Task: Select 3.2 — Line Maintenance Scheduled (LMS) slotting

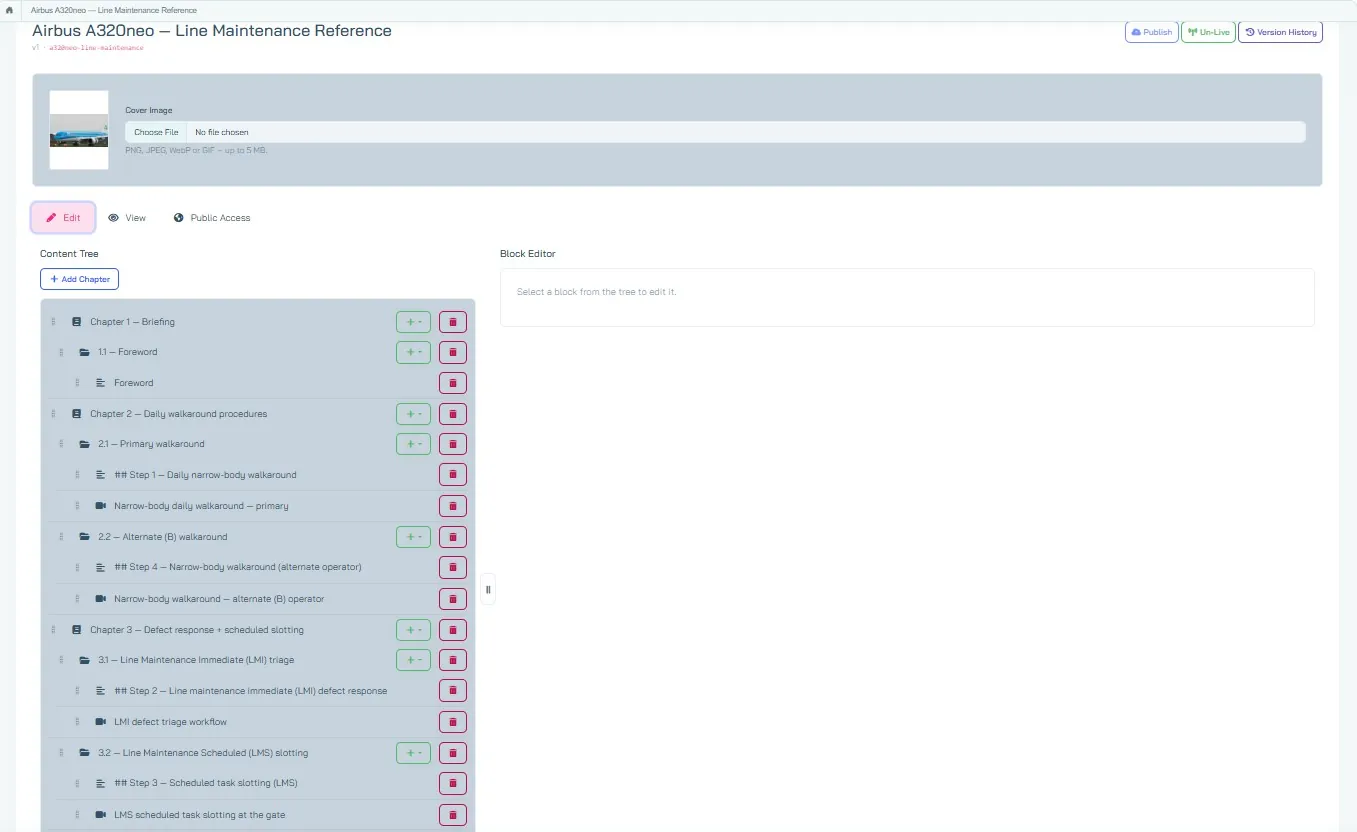Action: point(203,753)
